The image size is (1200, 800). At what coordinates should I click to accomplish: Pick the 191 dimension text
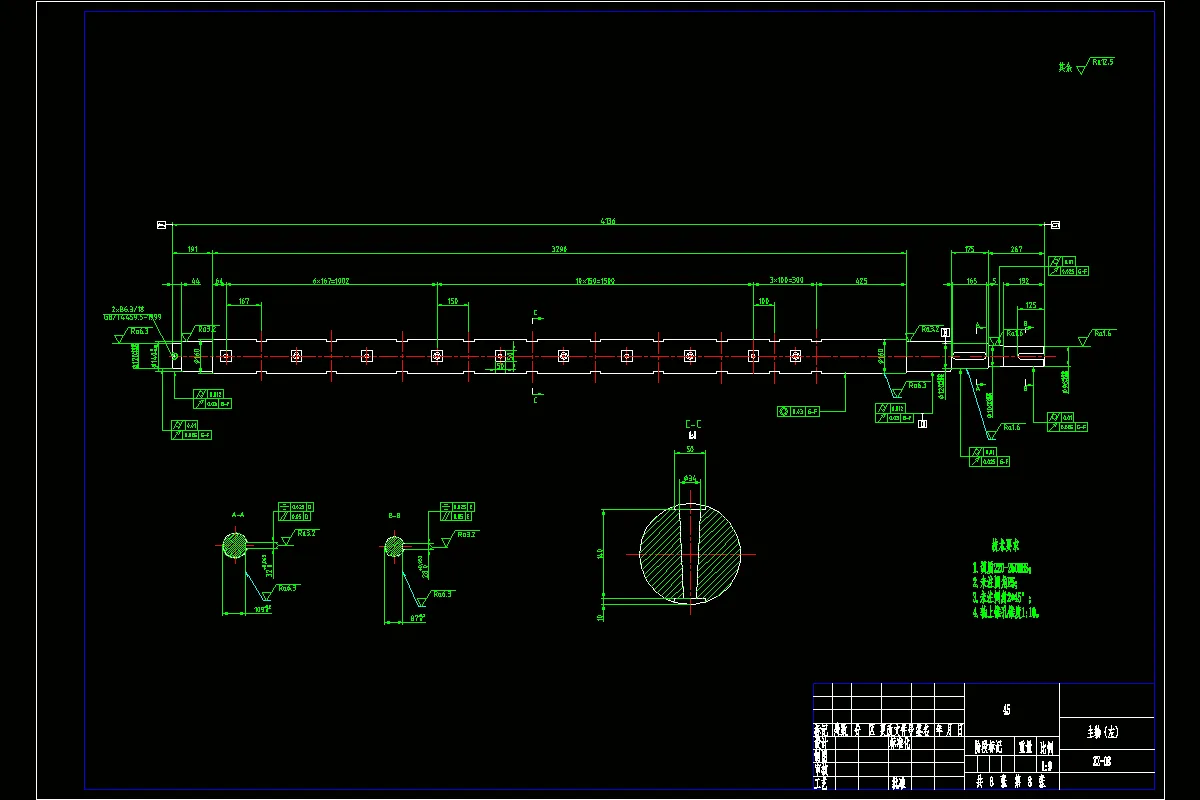tap(193, 249)
